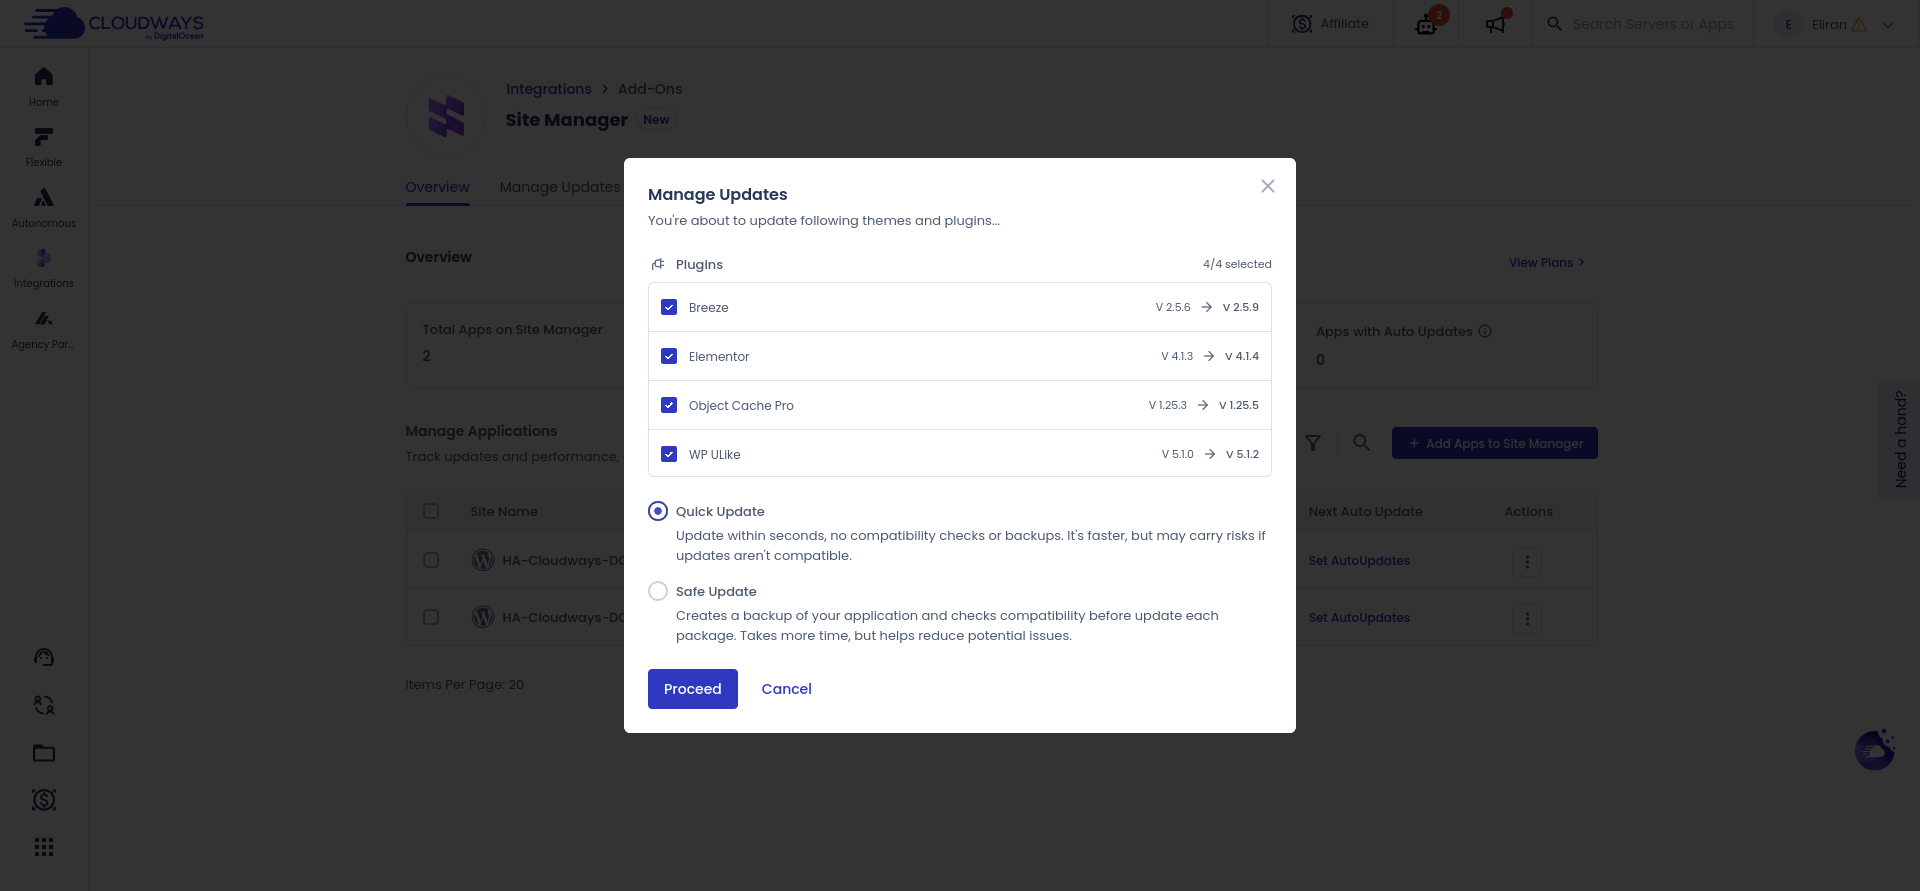Click the Integrations breadcrumb link
The width and height of the screenshot is (1920, 891).
point(549,89)
